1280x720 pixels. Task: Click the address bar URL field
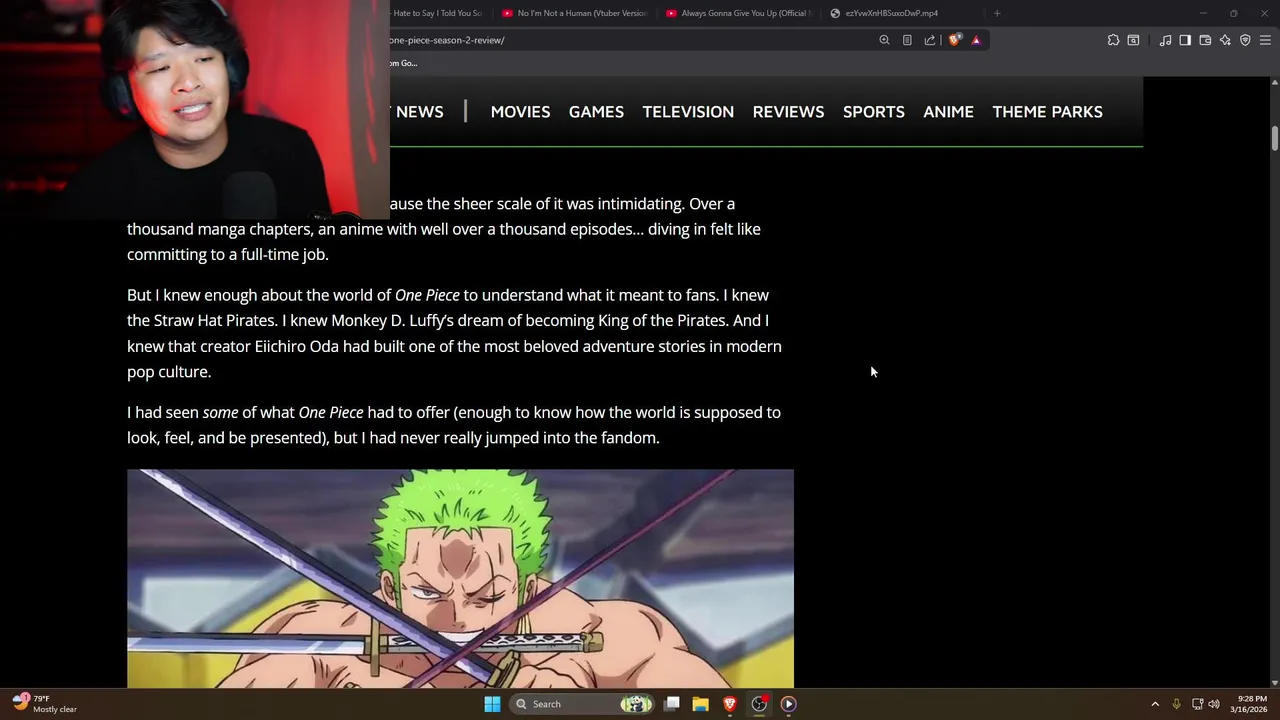pos(630,40)
